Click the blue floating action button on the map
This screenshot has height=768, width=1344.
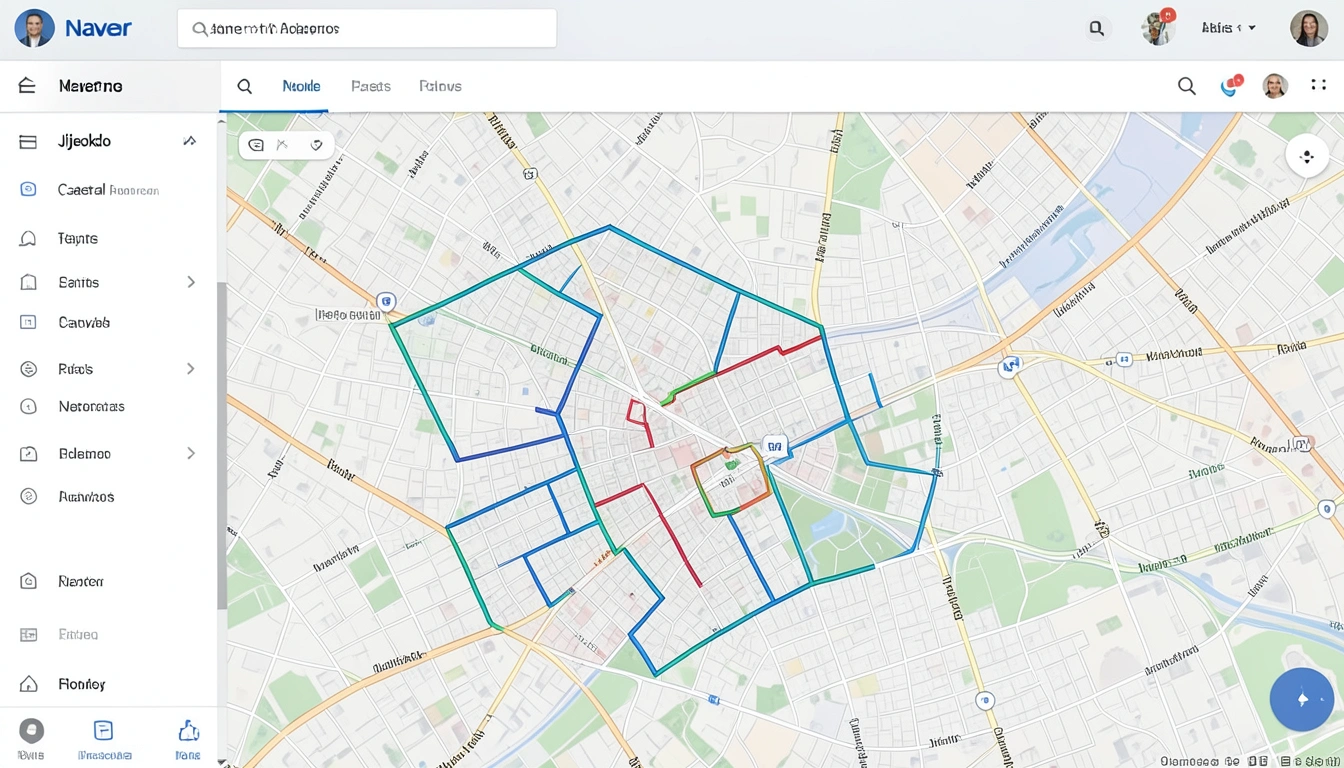pos(1301,699)
